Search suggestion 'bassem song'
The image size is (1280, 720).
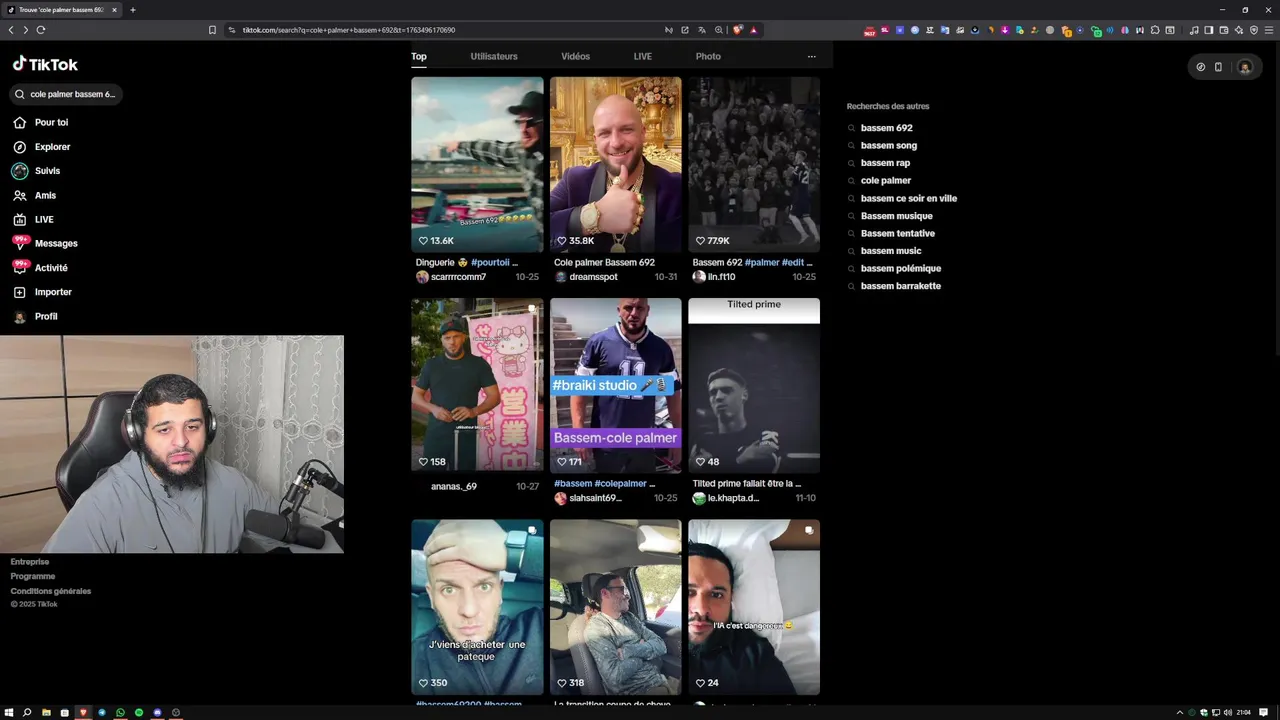[888, 146]
